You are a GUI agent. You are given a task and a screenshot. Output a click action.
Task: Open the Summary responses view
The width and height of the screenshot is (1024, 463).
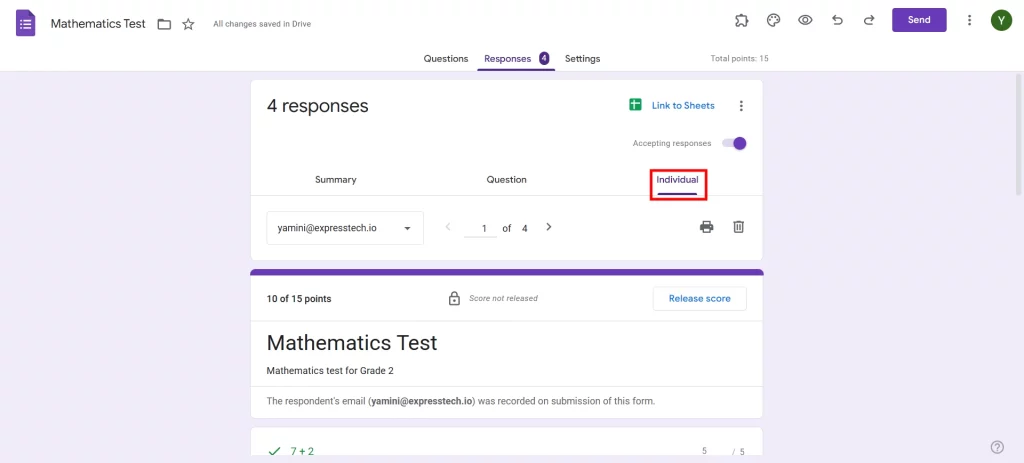[336, 180]
